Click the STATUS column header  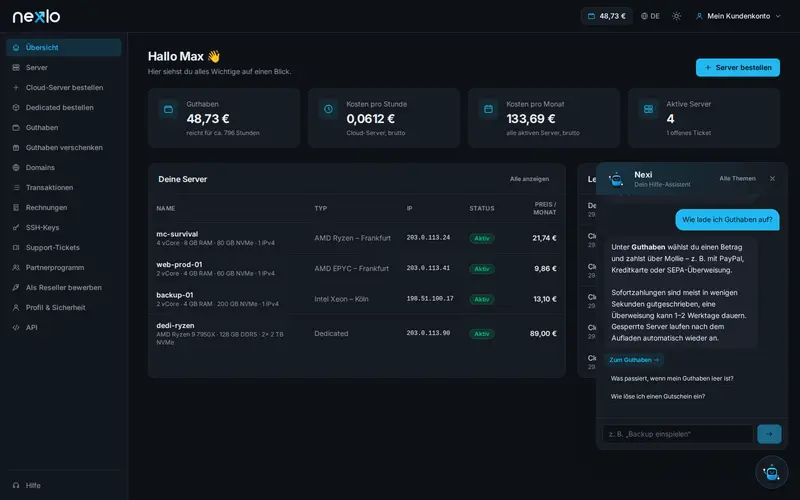(482, 208)
